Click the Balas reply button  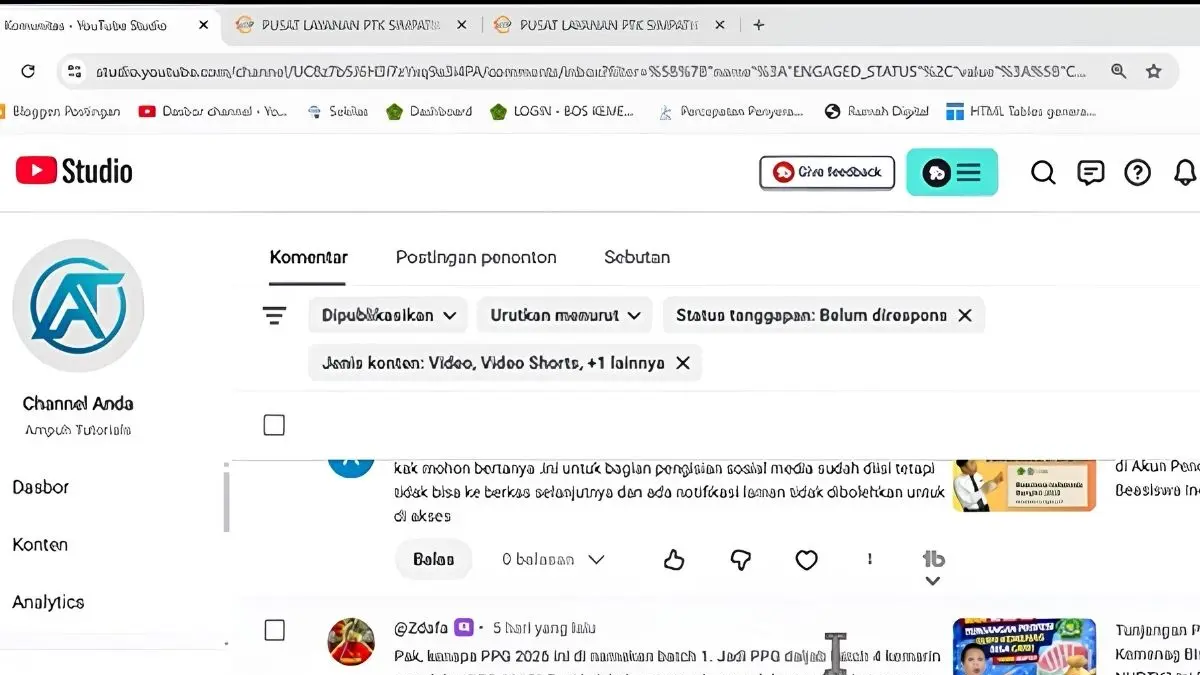433,560
